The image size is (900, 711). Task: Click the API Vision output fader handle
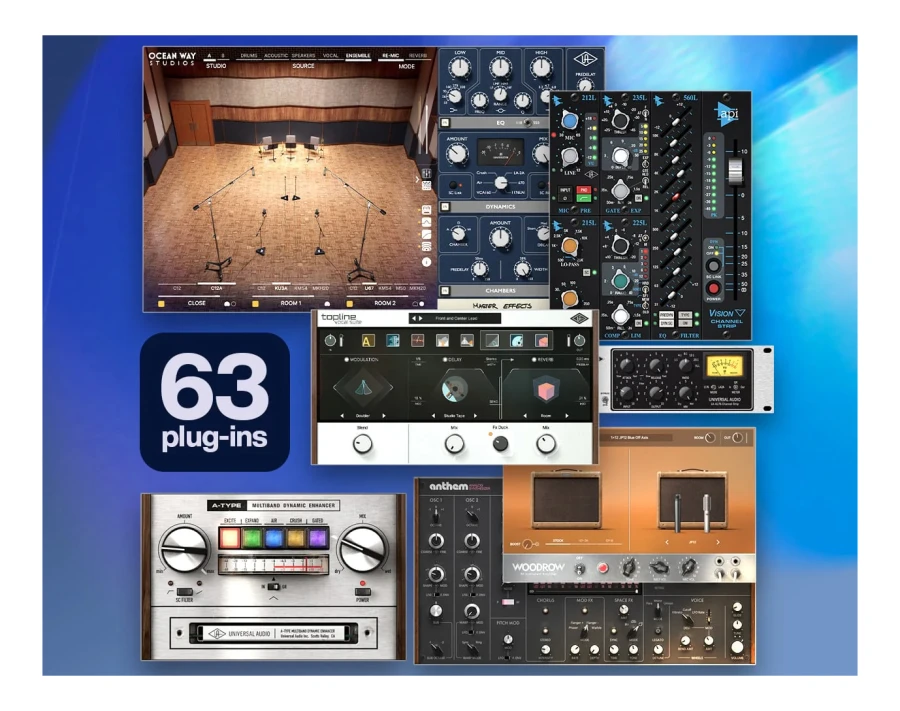(x=735, y=172)
